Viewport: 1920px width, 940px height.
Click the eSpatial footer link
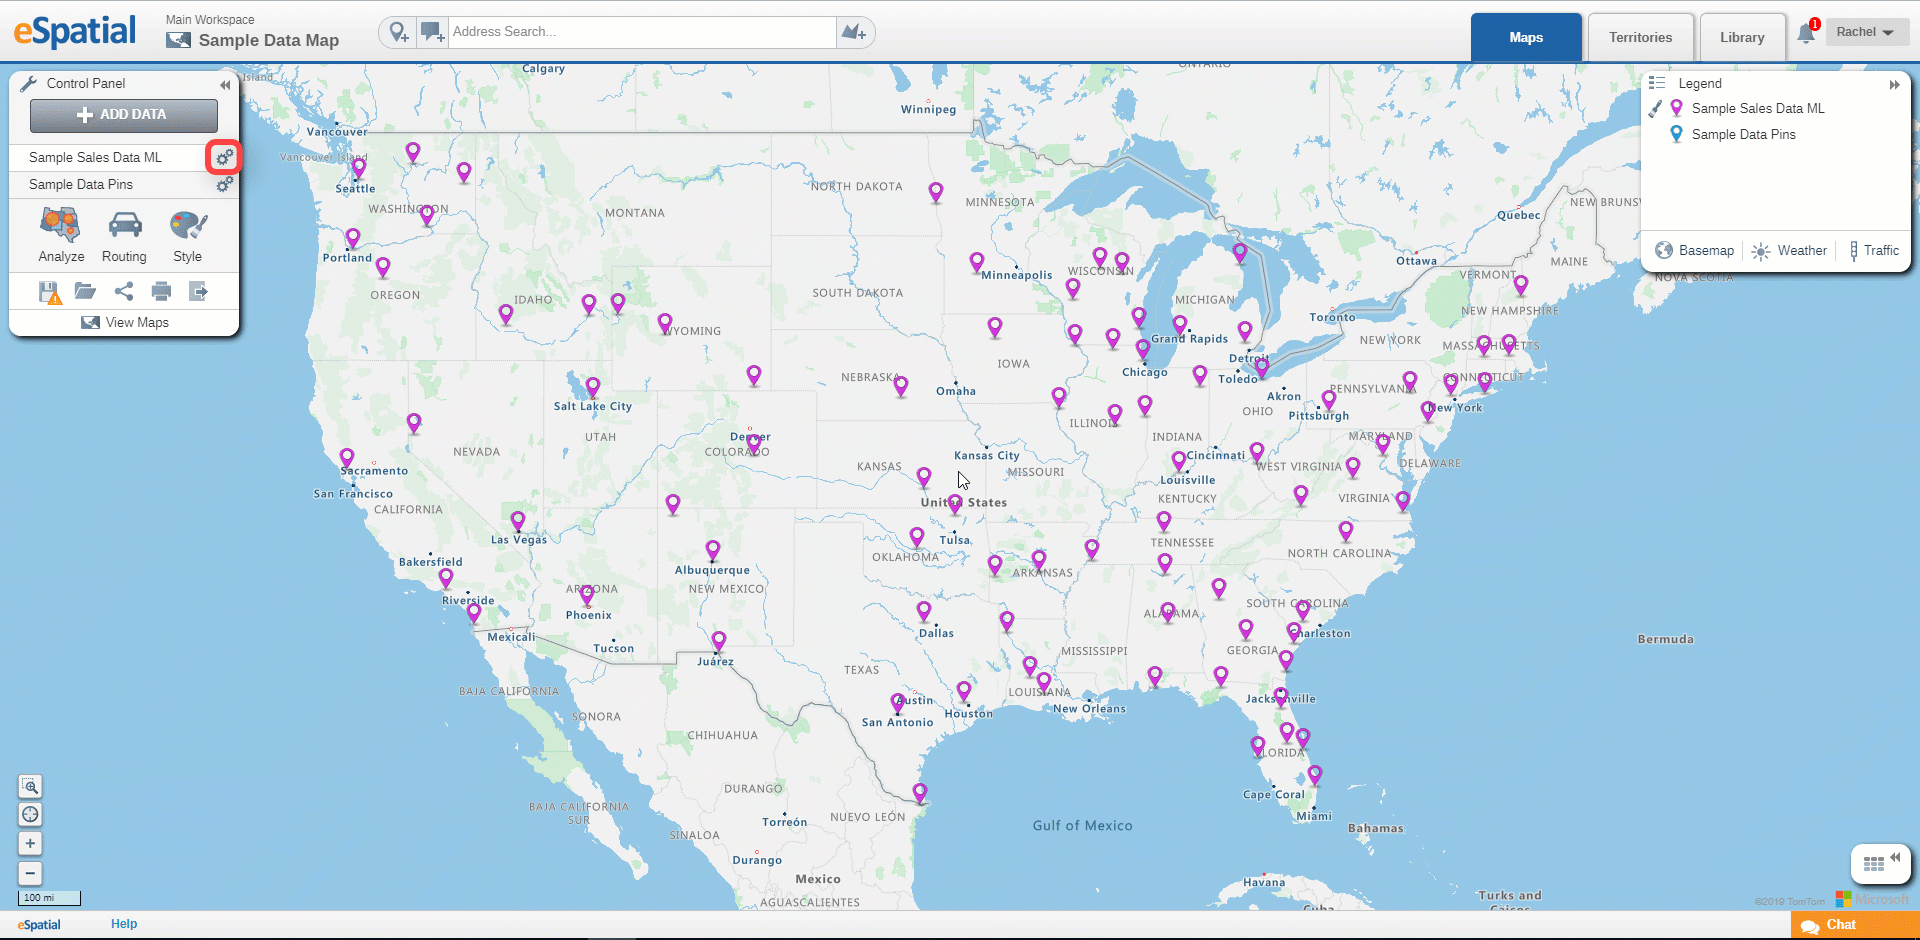pos(39,925)
